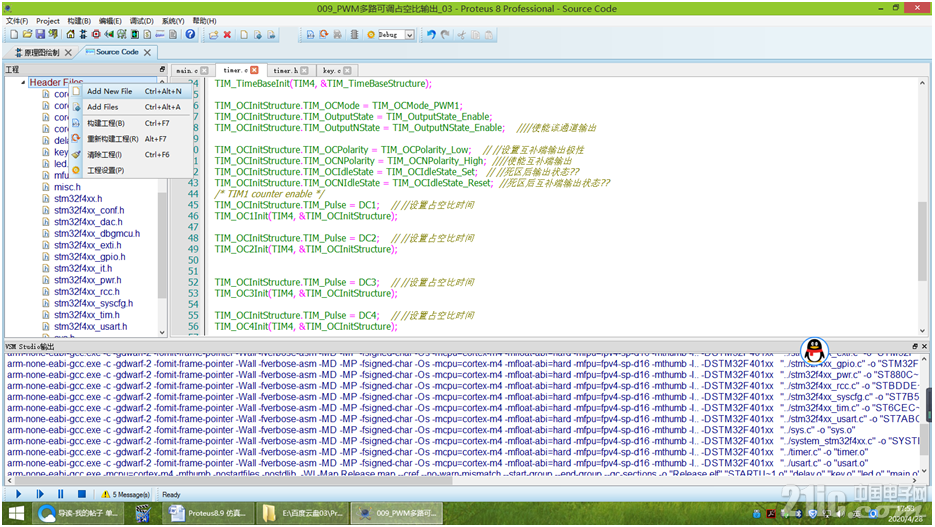
Task: Switch to 原理图绘制 tab
Action: 42,52
